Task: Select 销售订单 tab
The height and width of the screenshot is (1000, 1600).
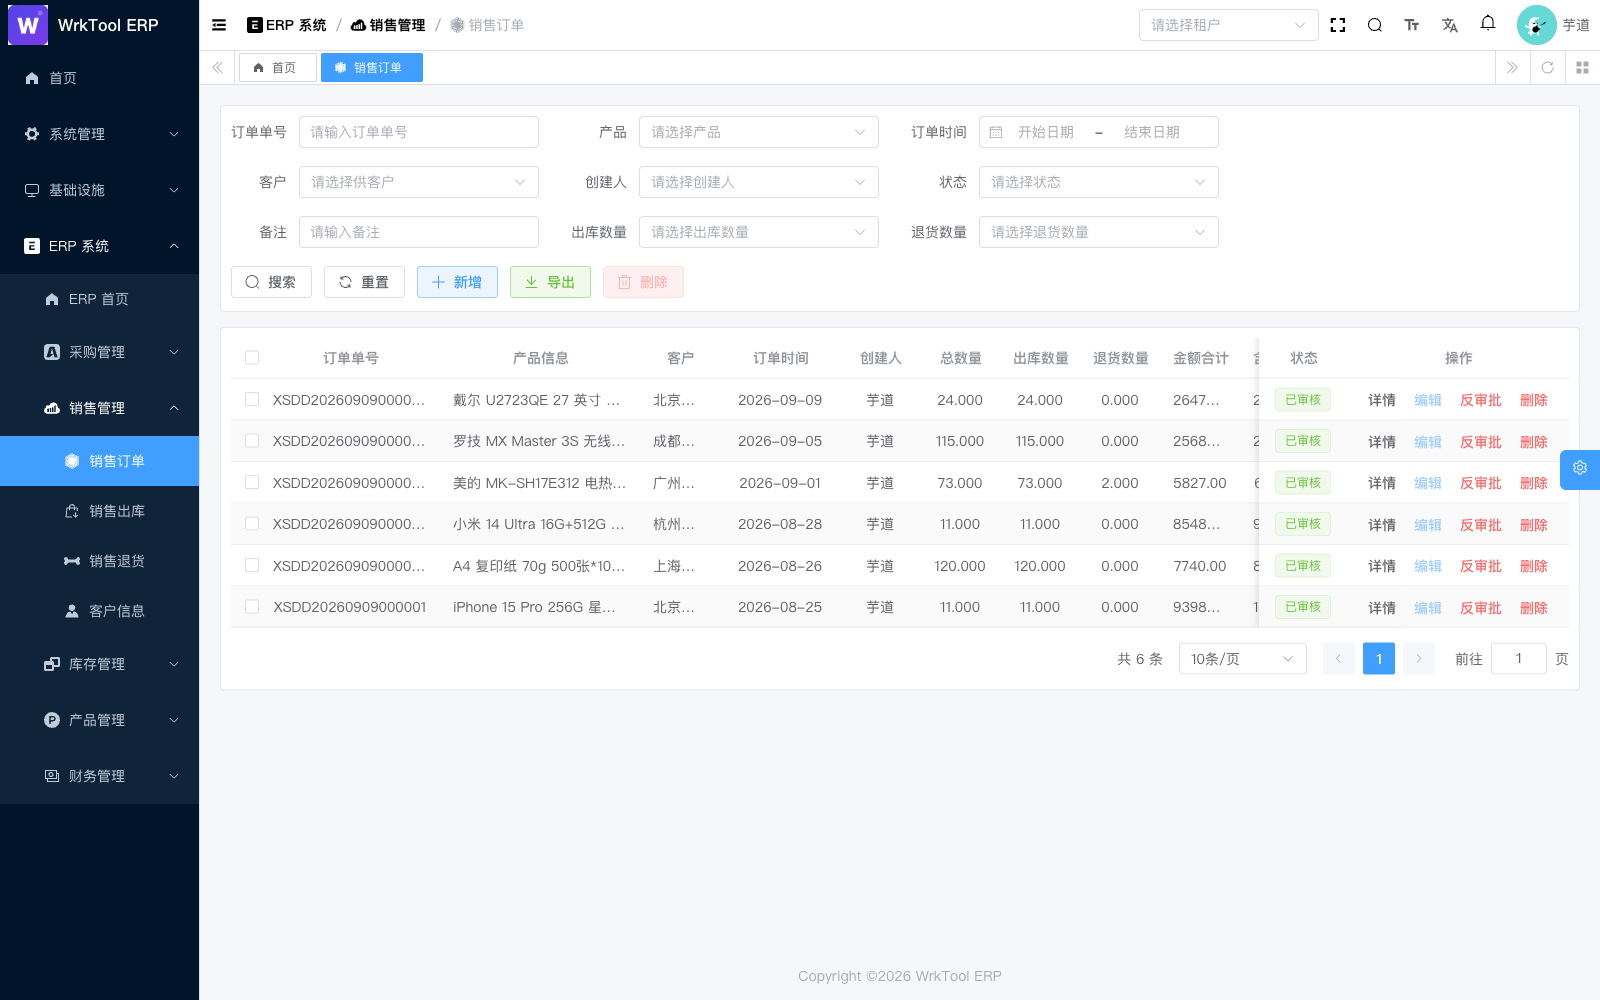Action: [x=372, y=68]
